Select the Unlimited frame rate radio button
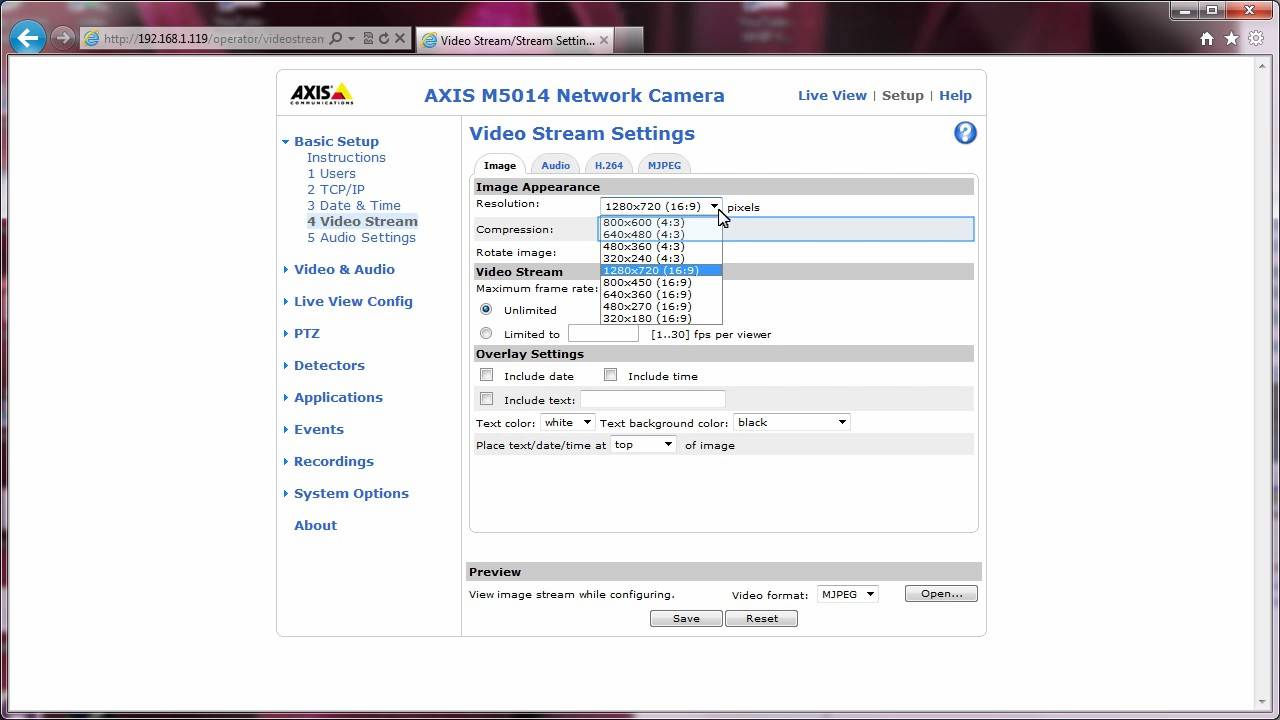 coord(486,310)
